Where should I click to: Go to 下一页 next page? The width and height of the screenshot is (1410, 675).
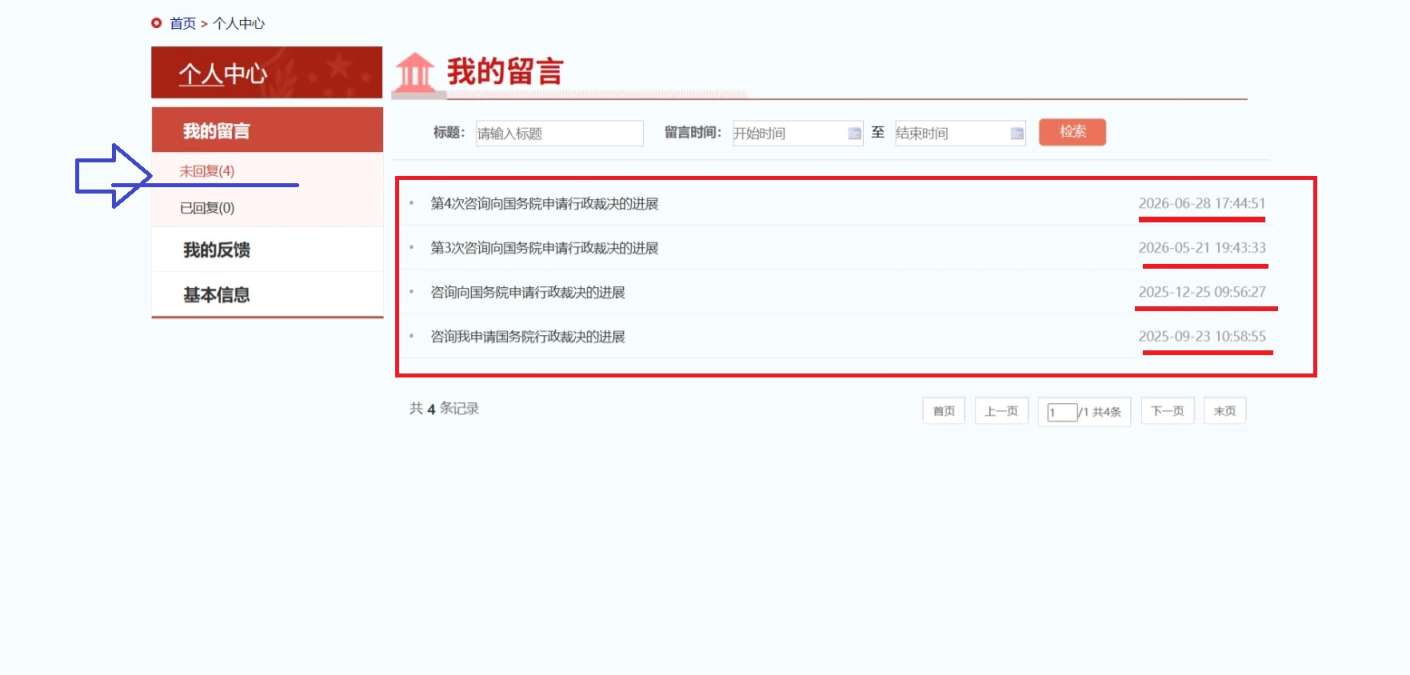(x=1167, y=411)
